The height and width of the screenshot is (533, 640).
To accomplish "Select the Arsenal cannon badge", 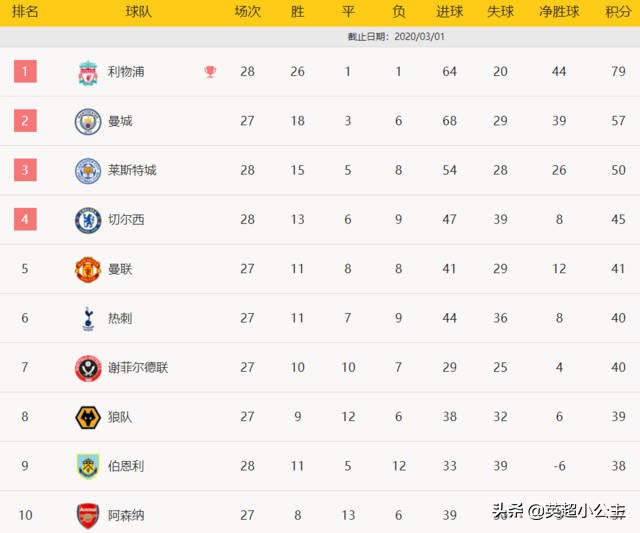I will (88, 516).
